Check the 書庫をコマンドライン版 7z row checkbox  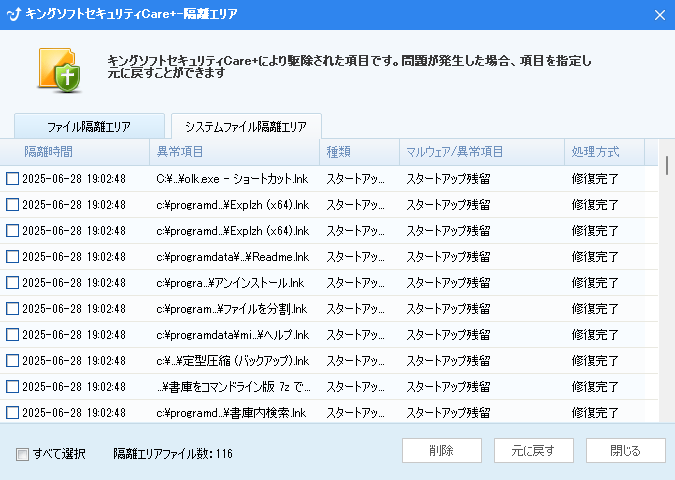click(x=12, y=387)
